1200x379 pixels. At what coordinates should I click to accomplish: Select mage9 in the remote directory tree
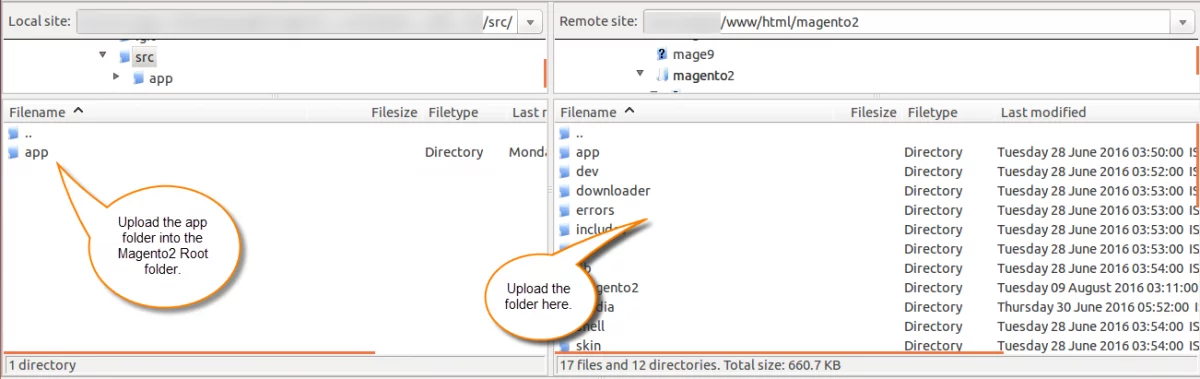[693, 55]
